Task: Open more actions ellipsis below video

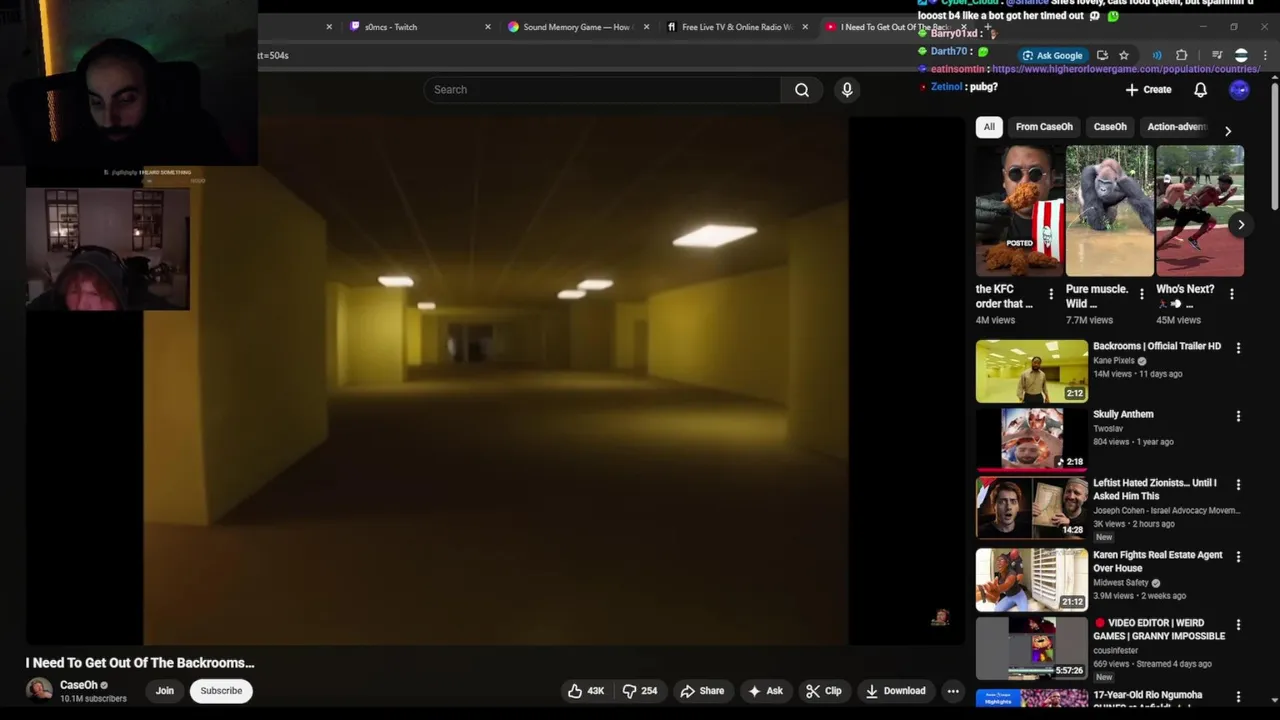Action: point(953,691)
